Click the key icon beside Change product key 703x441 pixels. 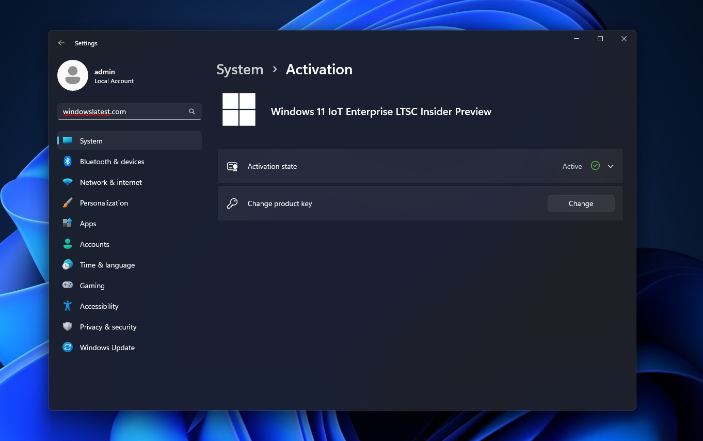(232, 203)
